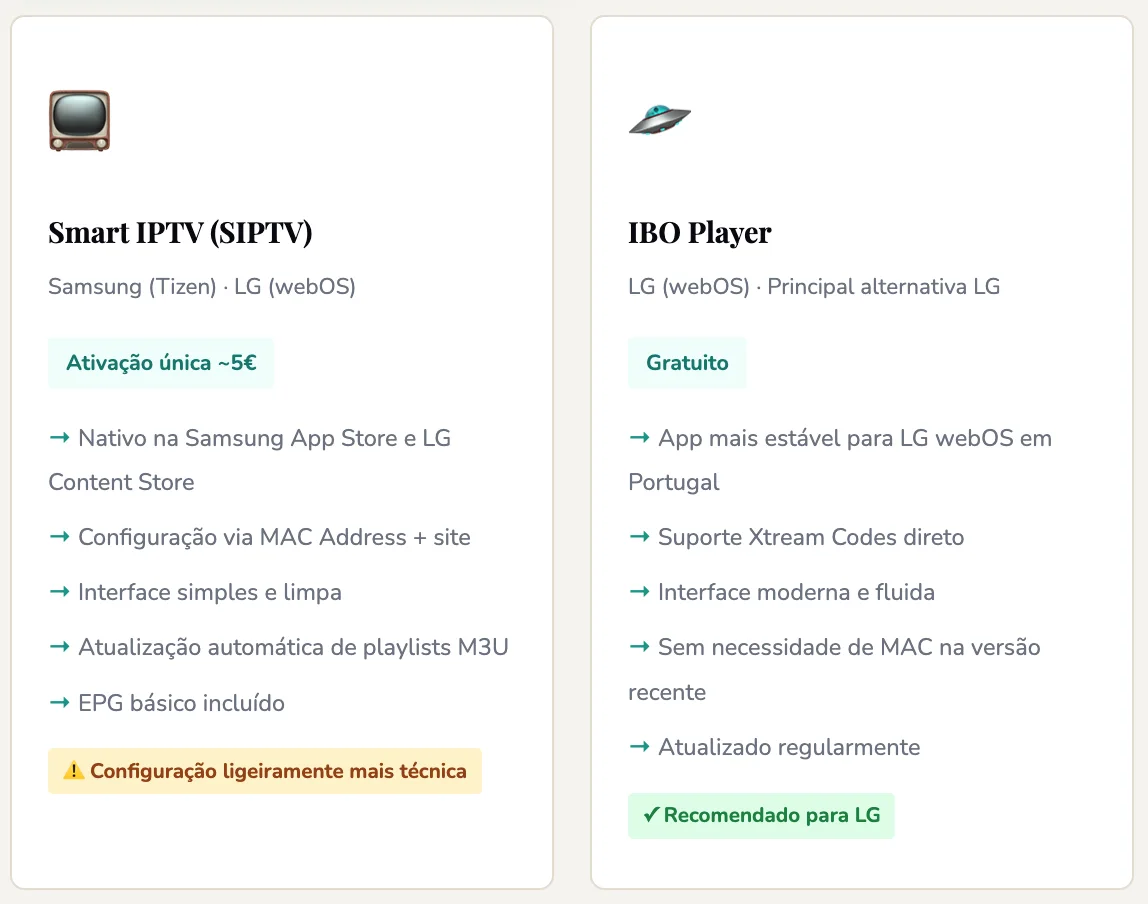
Task: Click the Ativação única ~5€ price badge
Action: pos(161,362)
